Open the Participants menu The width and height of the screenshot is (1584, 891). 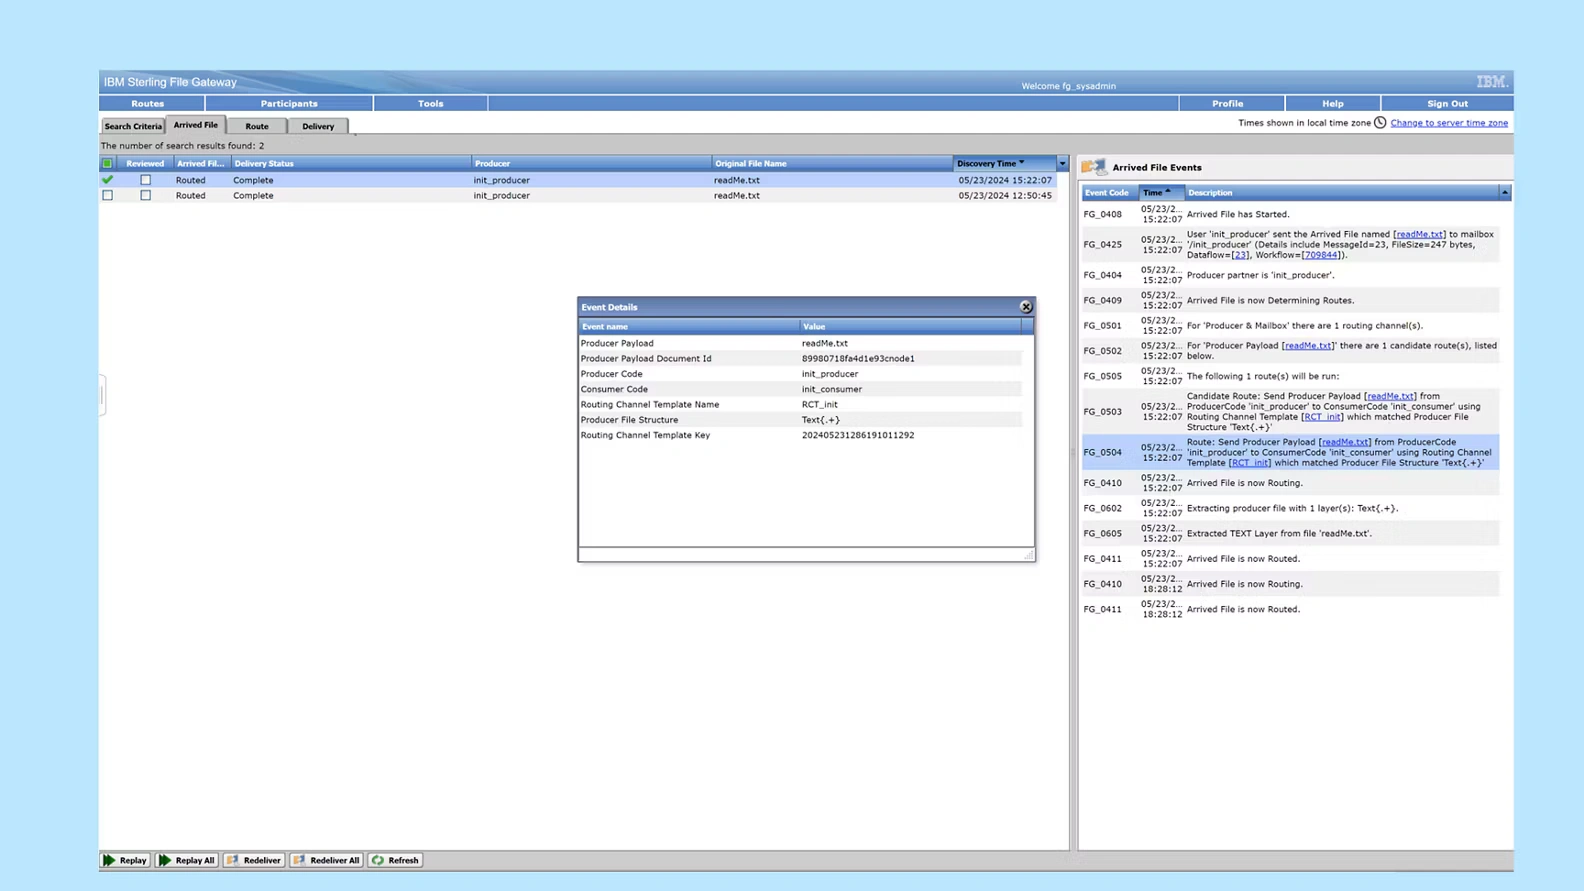click(x=289, y=103)
